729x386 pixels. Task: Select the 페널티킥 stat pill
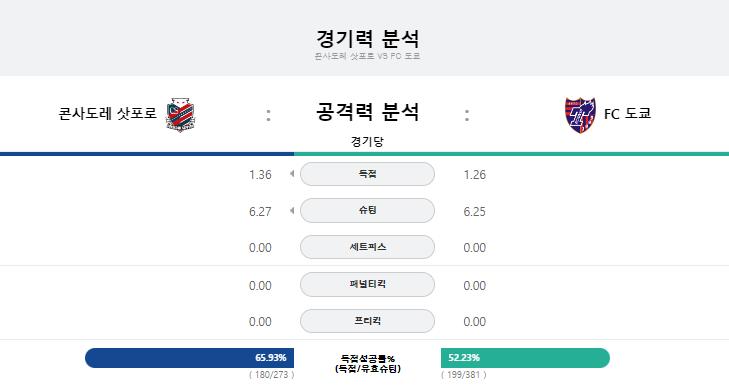(367, 284)
